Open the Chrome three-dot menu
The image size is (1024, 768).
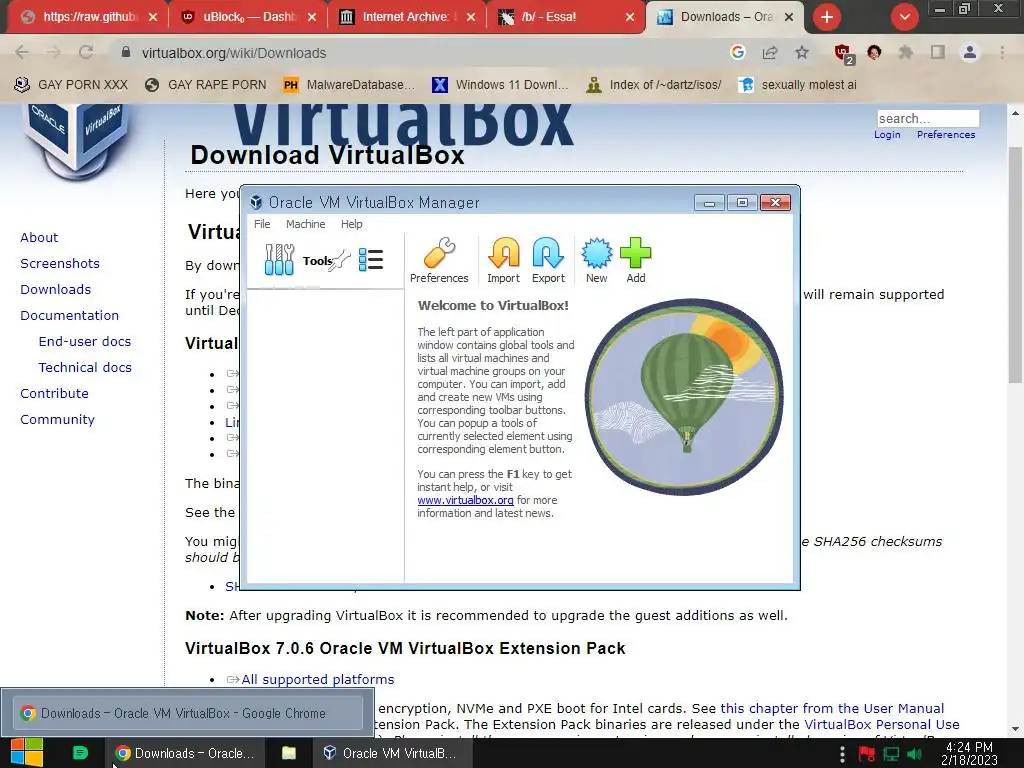click(x=1002, y=53)
